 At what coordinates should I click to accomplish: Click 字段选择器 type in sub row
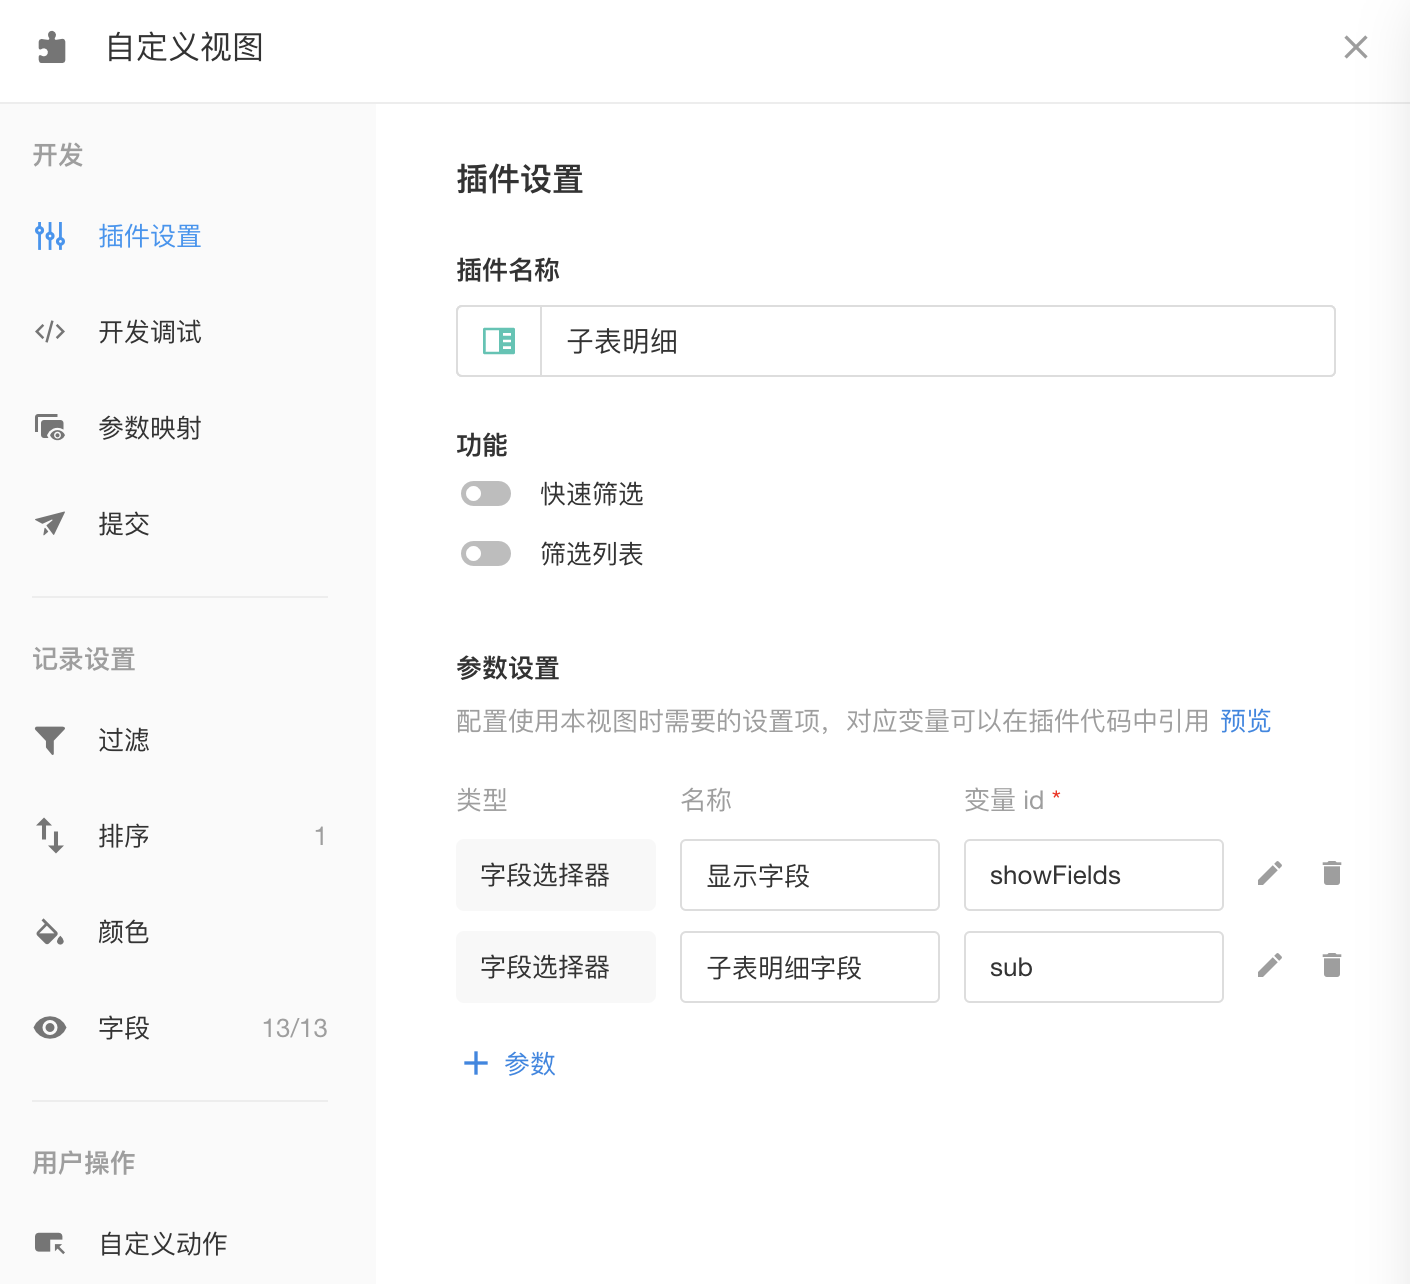pos(556,967)
